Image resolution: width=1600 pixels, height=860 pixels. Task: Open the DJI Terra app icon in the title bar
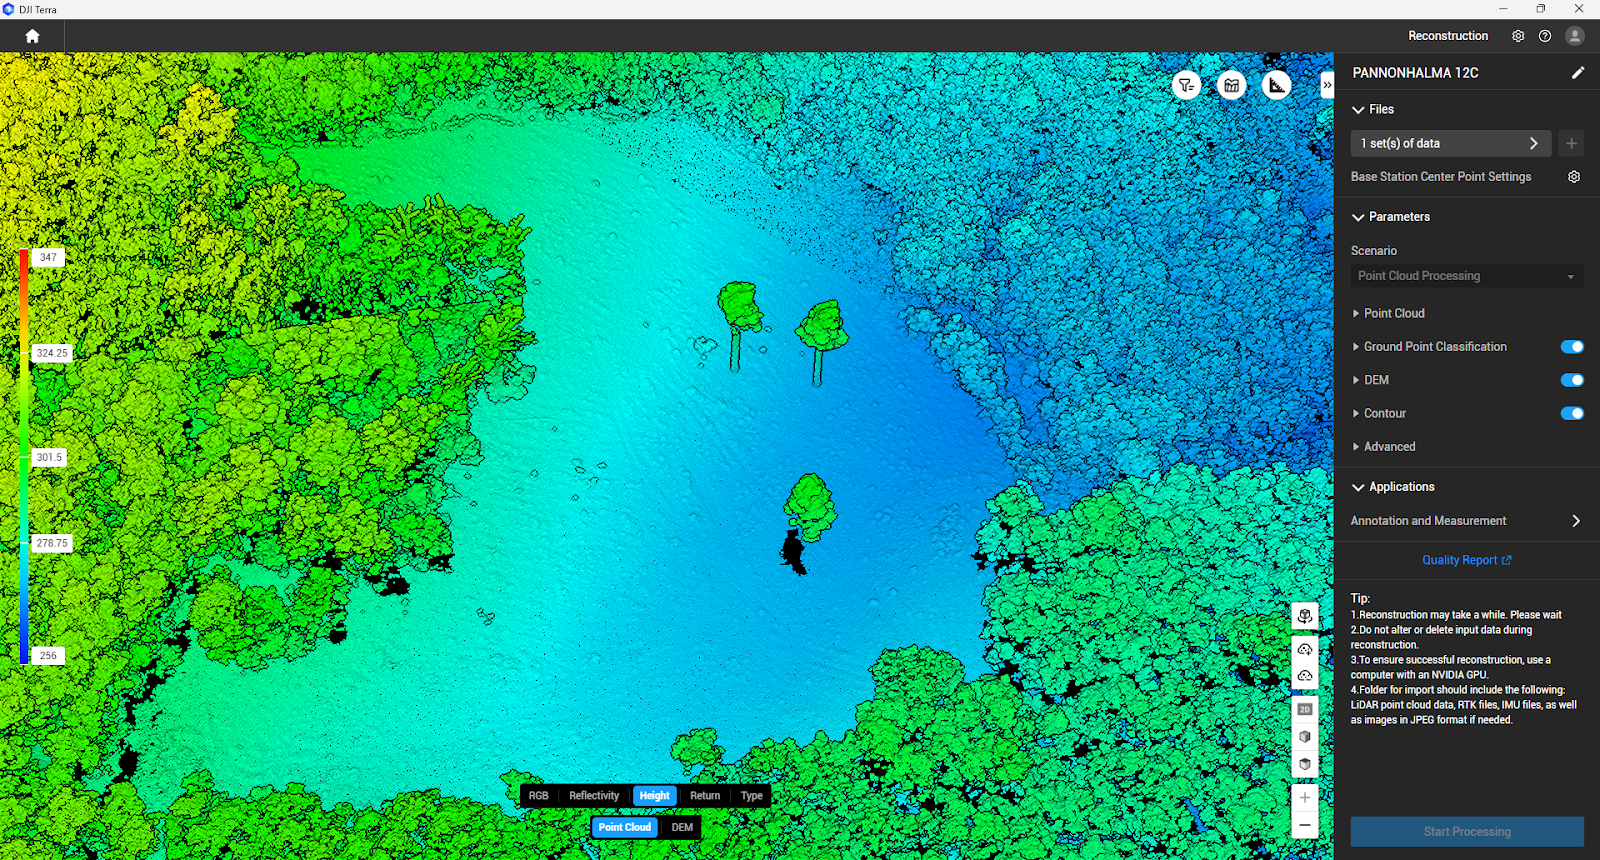(9, 9)
